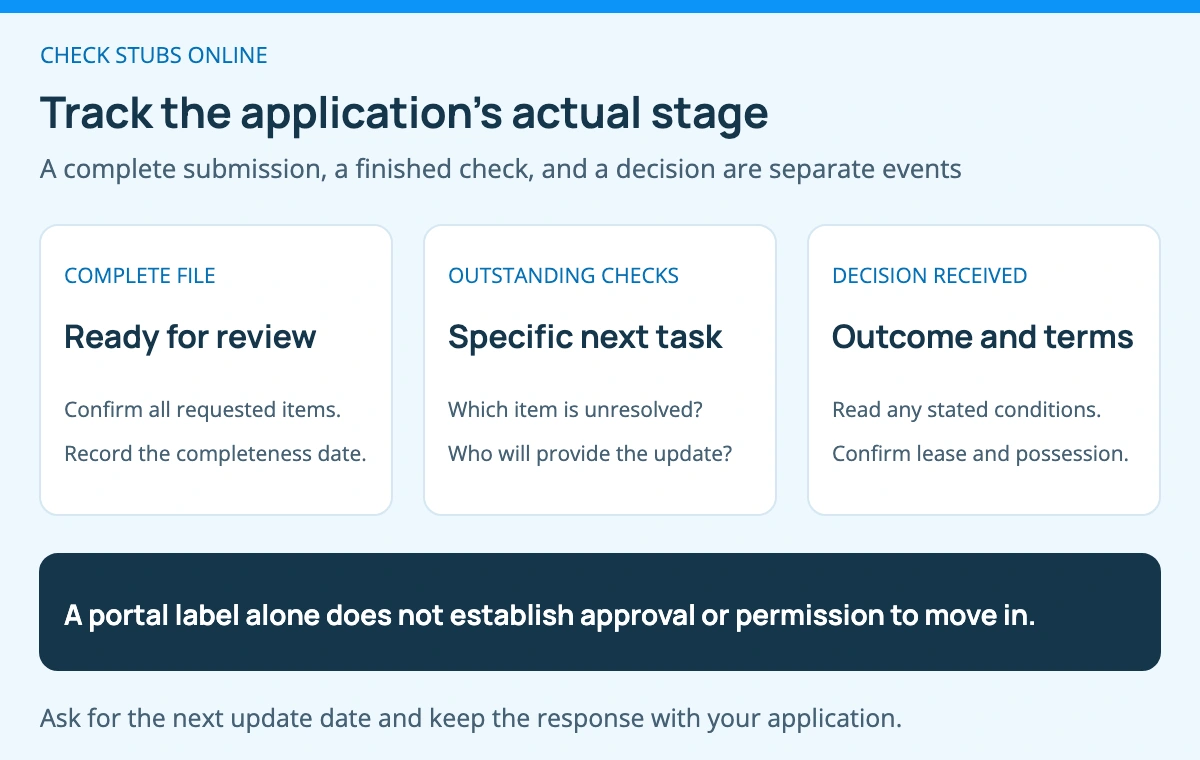Image resolution: width=1200 pixels, height=760 pixels.
Task: Click 'Read any stated conditions.' text
Action: [x=966, y=410]
